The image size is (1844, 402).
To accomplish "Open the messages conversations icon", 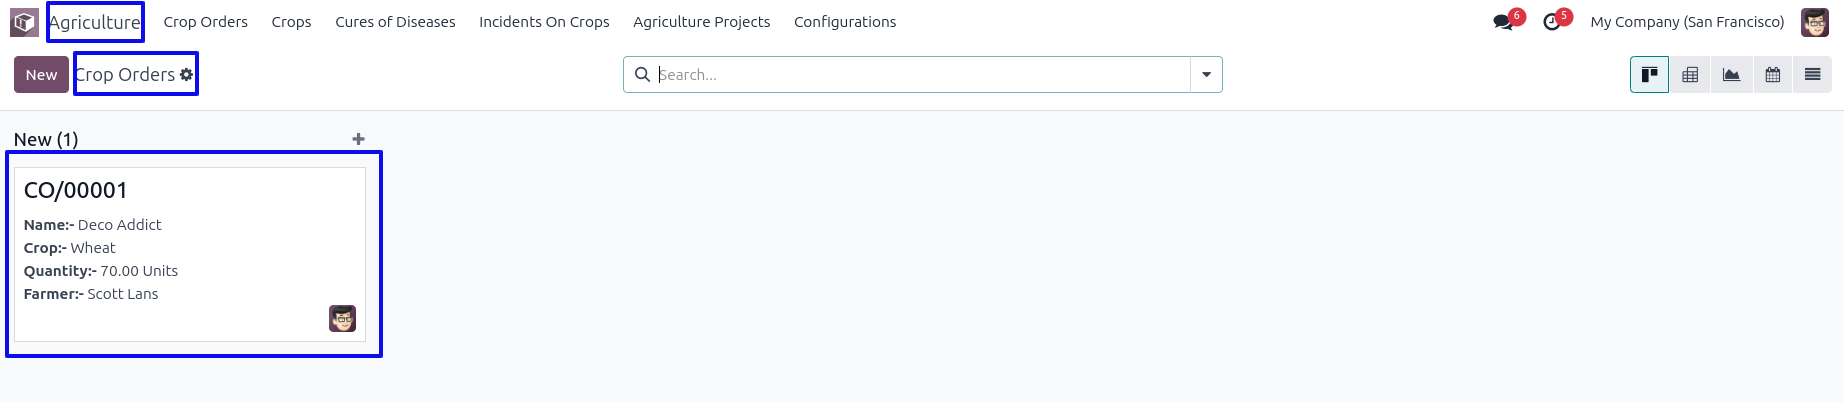I will (x=1503, y=22).
